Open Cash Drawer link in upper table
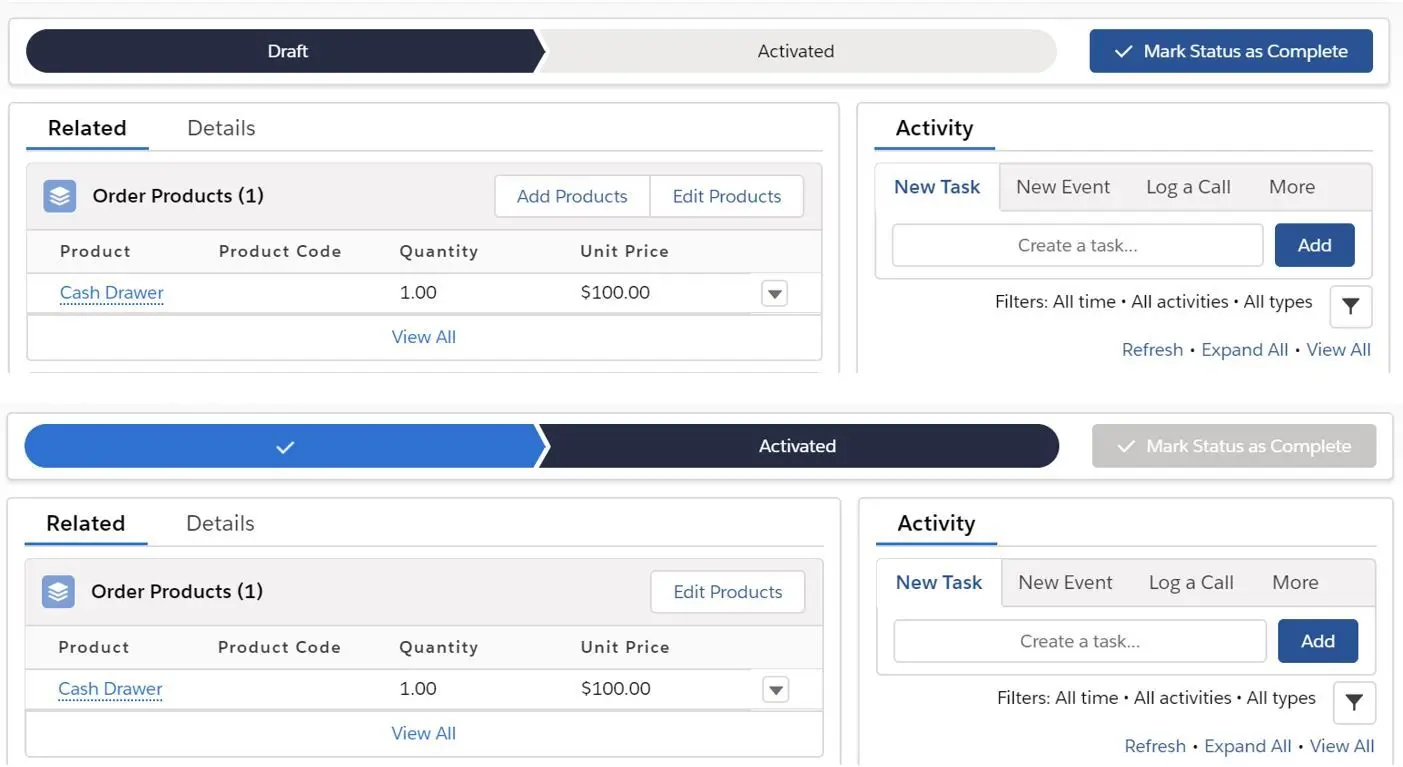The width and height of the screenshot is (1403, 767). click(x=112, y=293)
